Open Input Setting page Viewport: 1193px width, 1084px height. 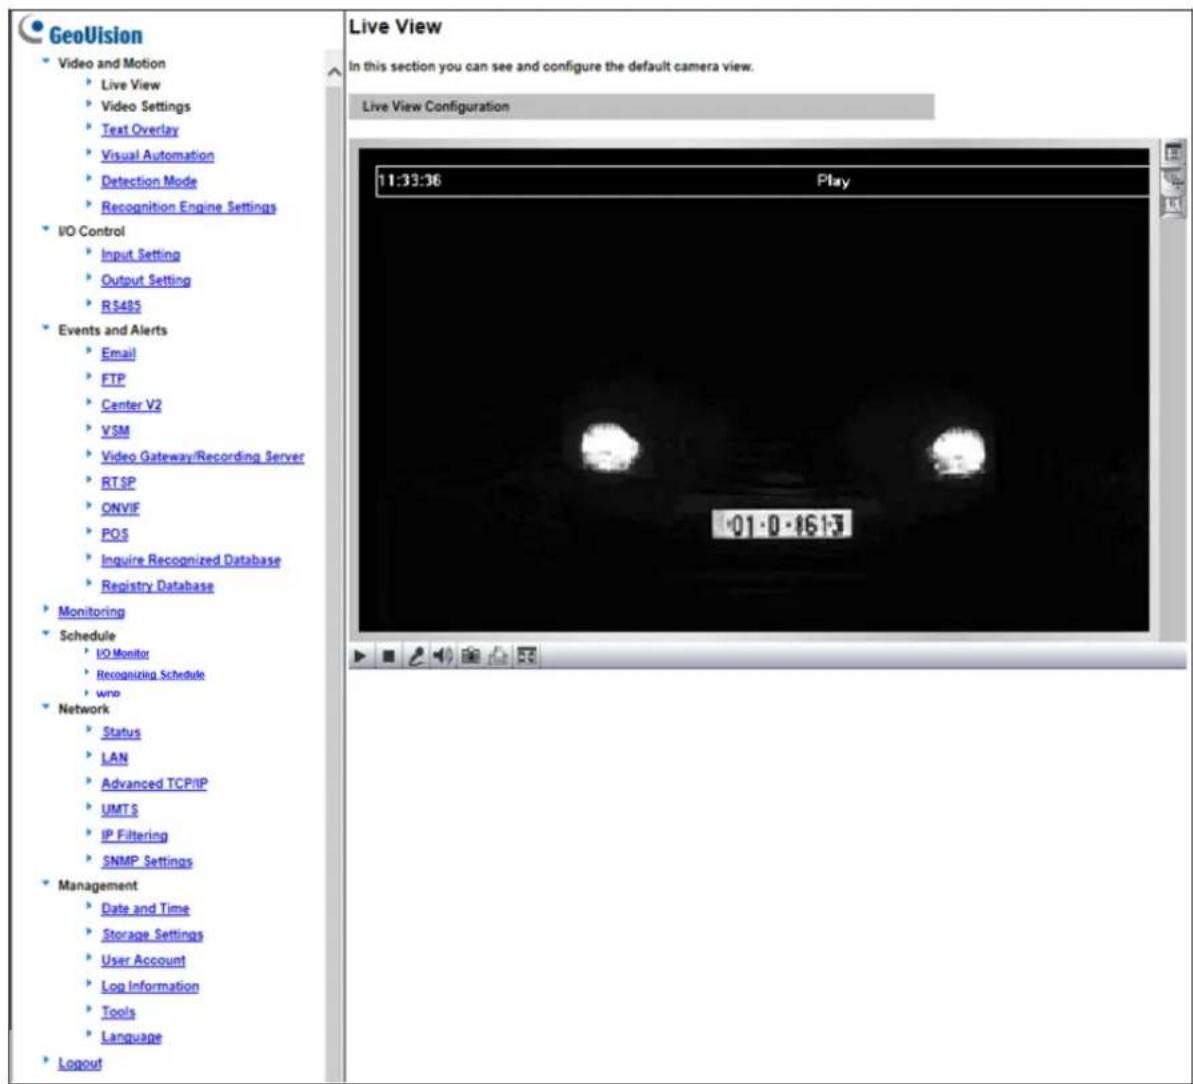click(141, 254)
